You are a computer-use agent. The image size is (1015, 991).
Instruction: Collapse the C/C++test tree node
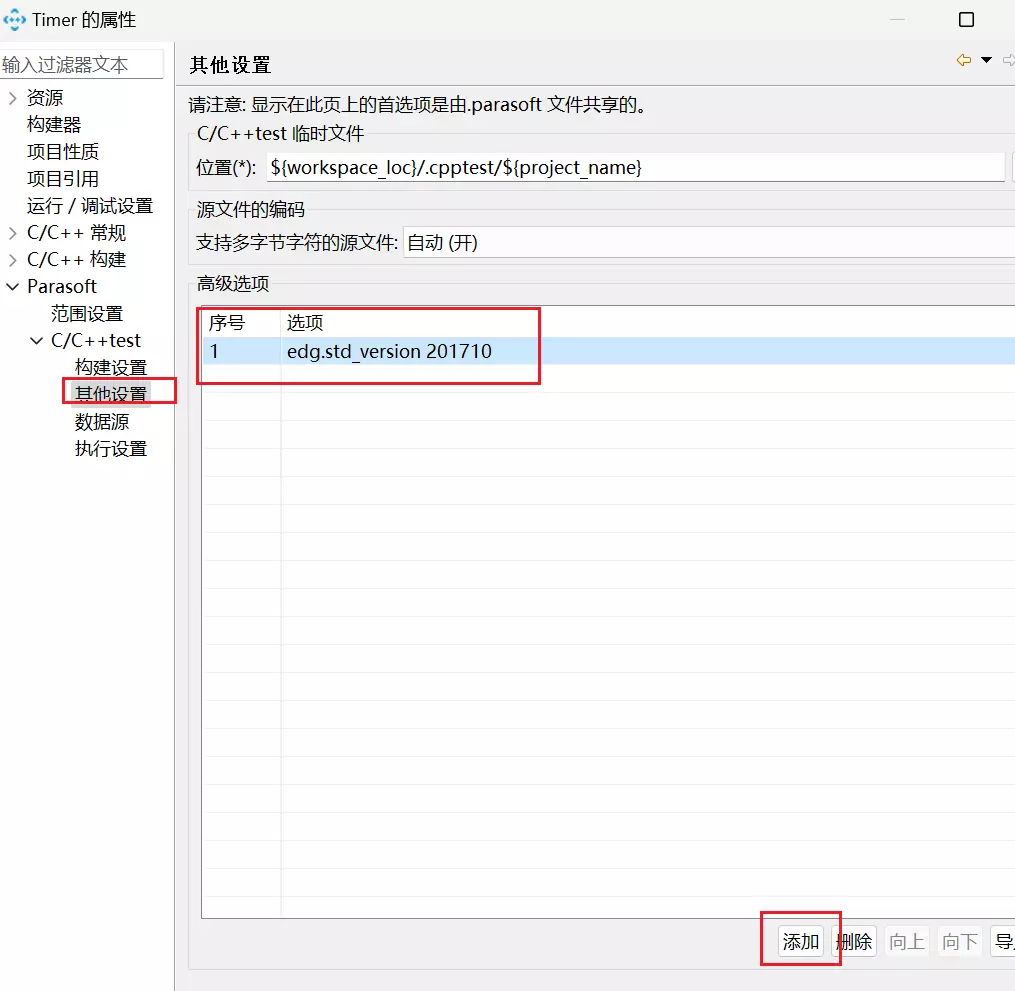pos(37,341)
